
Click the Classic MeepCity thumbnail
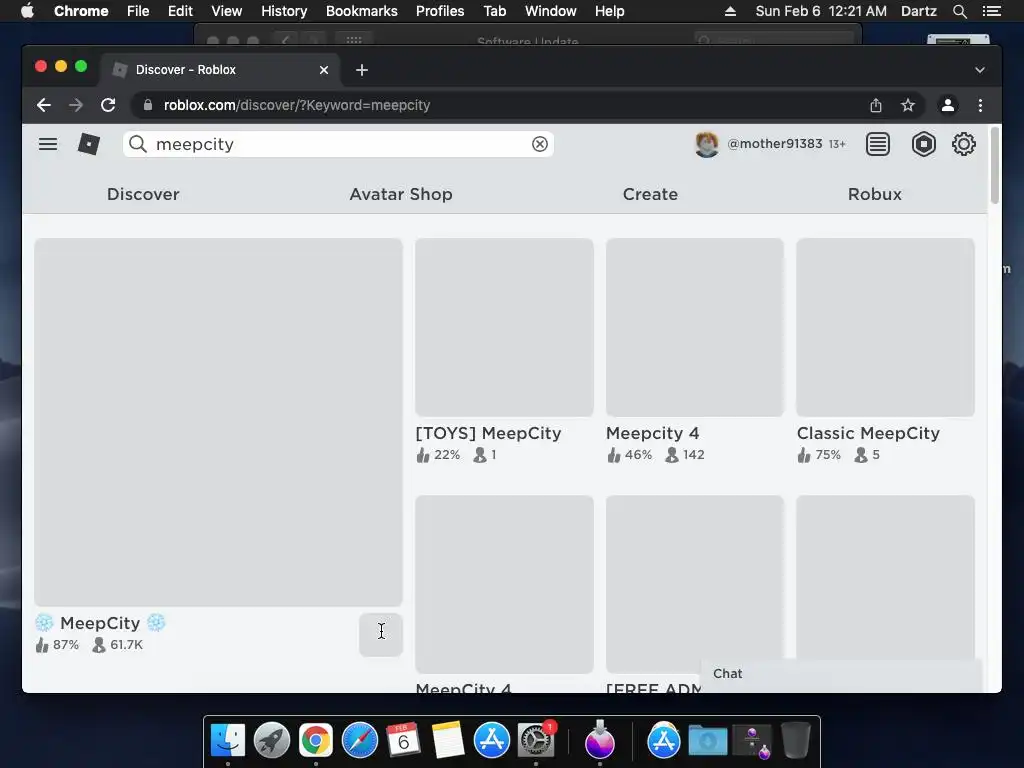[x=886, y=327]
